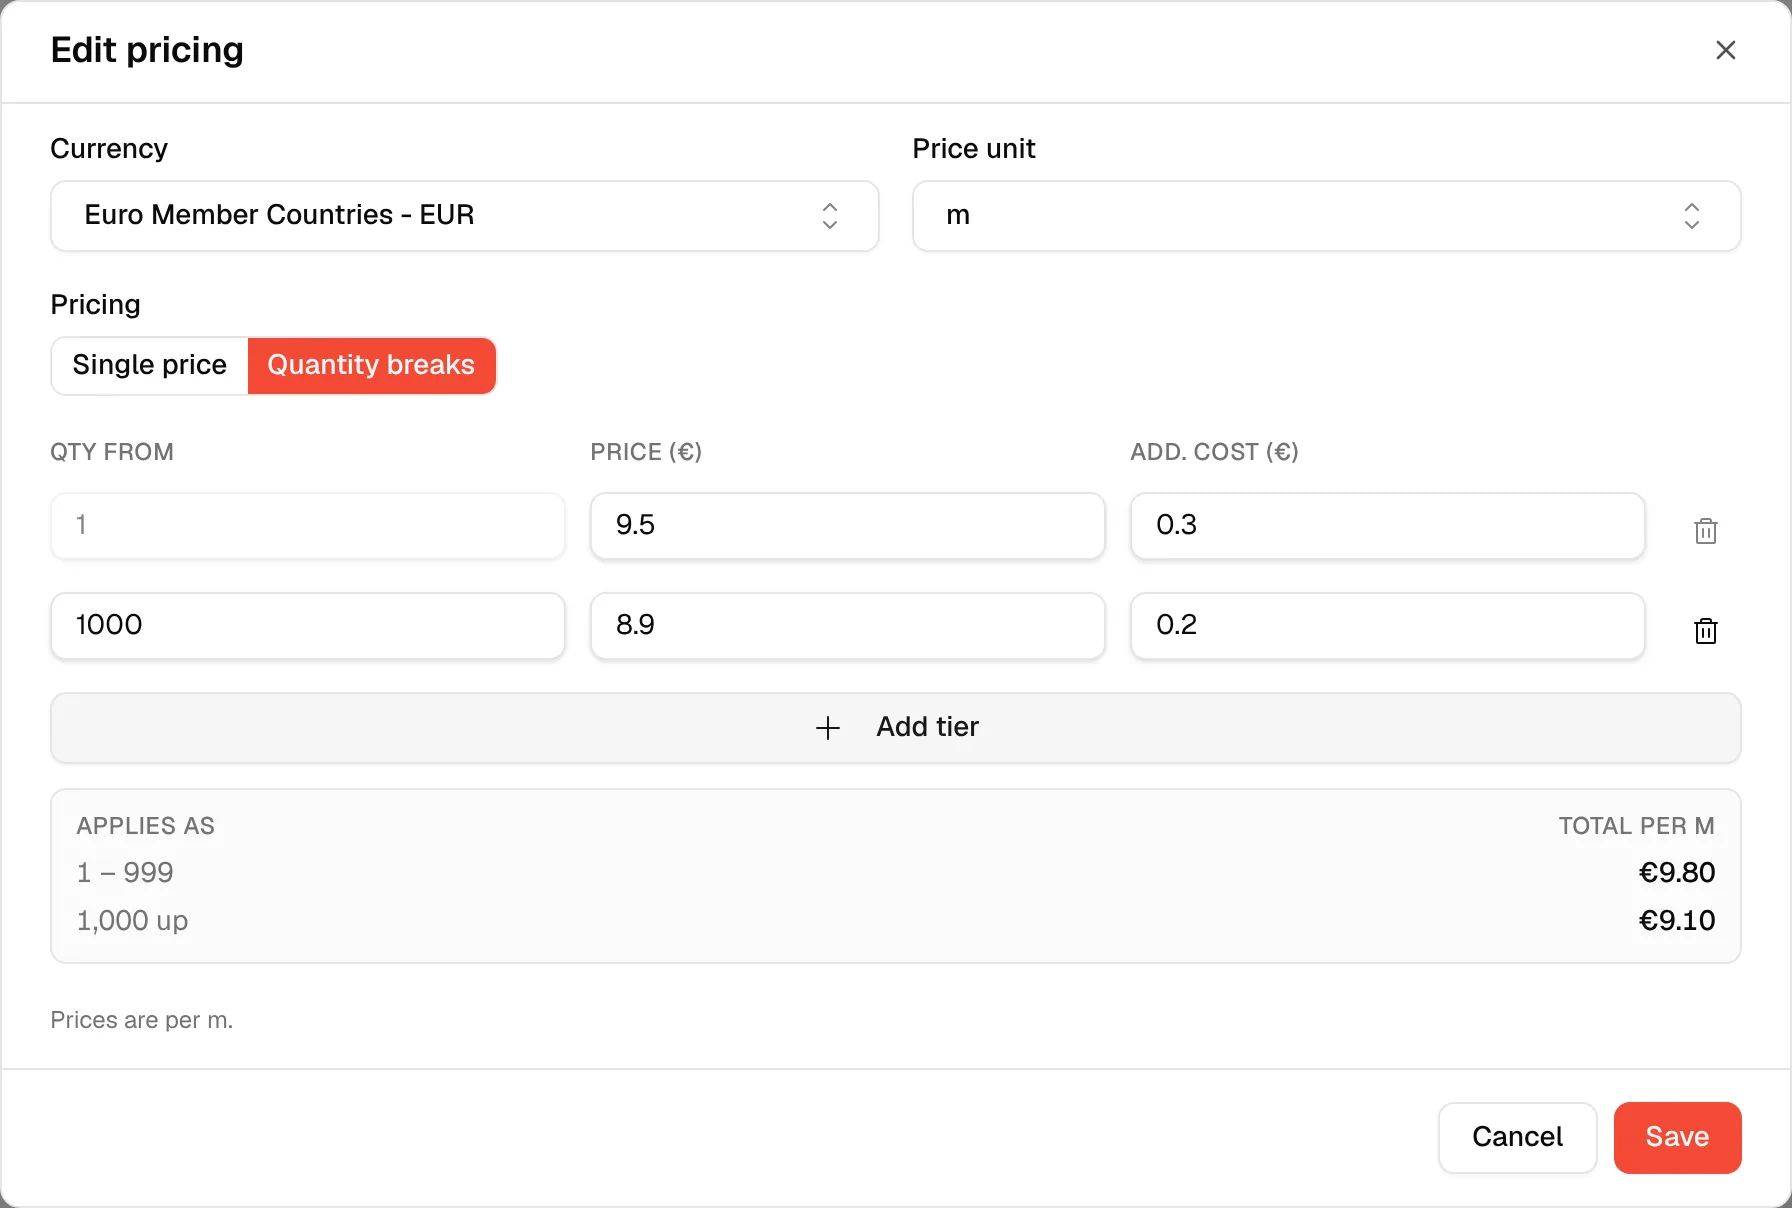Screen dimensions: 1792x1208
Task: Click the trash icon for tier 1
Action: (x=1706, y=531)
